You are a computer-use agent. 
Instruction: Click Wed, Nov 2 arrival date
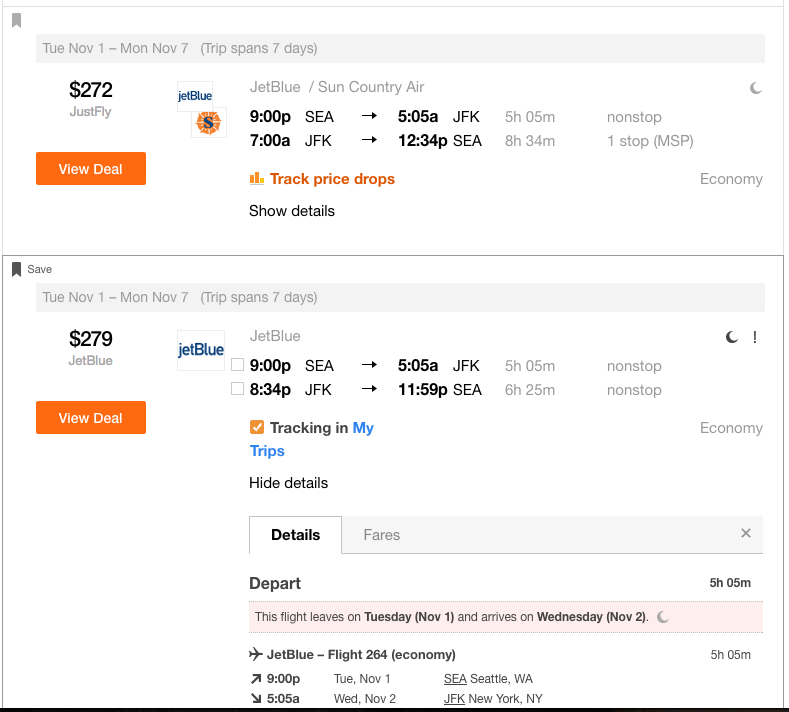[365, 698]
